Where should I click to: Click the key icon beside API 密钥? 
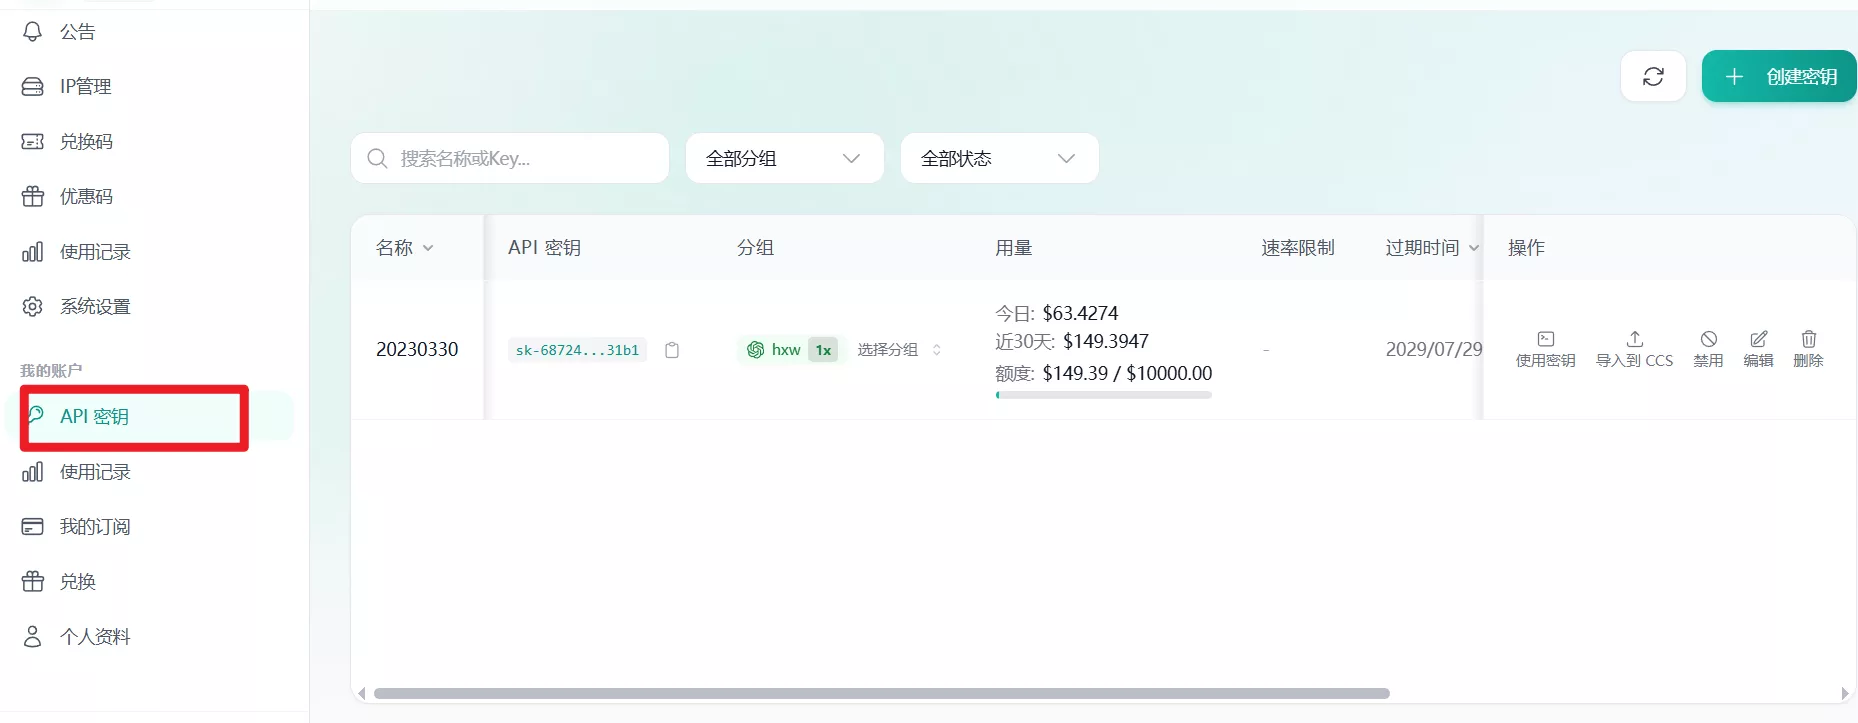(36, 415)
